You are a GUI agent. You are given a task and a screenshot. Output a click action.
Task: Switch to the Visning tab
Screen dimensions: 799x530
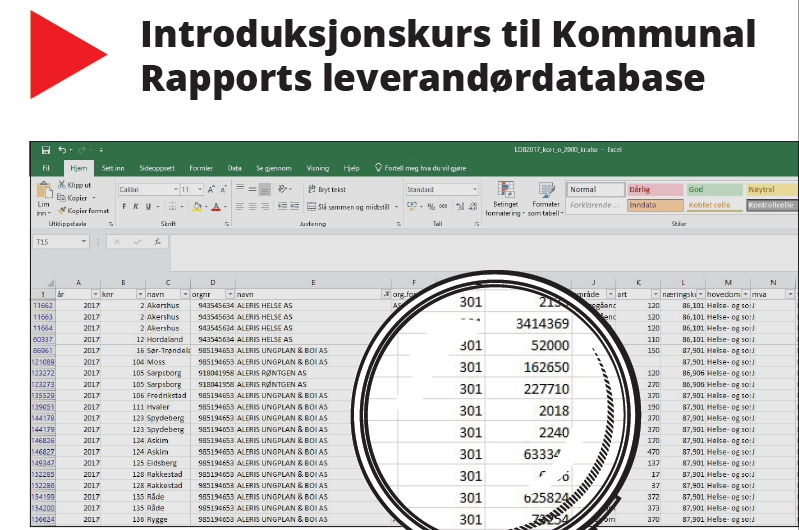pyautogui.click(x=317, y=168)
